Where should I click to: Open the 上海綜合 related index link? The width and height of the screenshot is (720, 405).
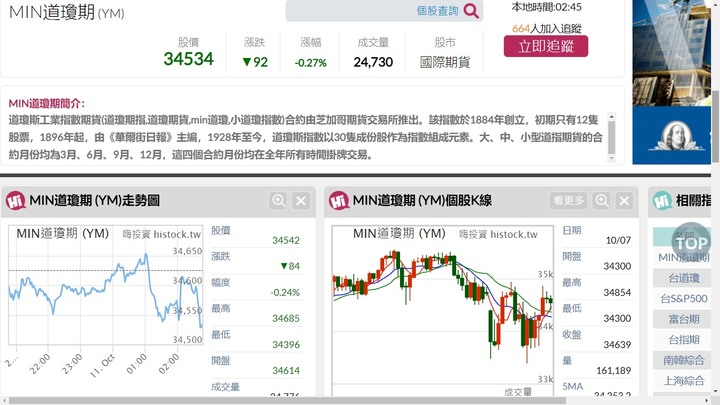click(x=684, y=381)
